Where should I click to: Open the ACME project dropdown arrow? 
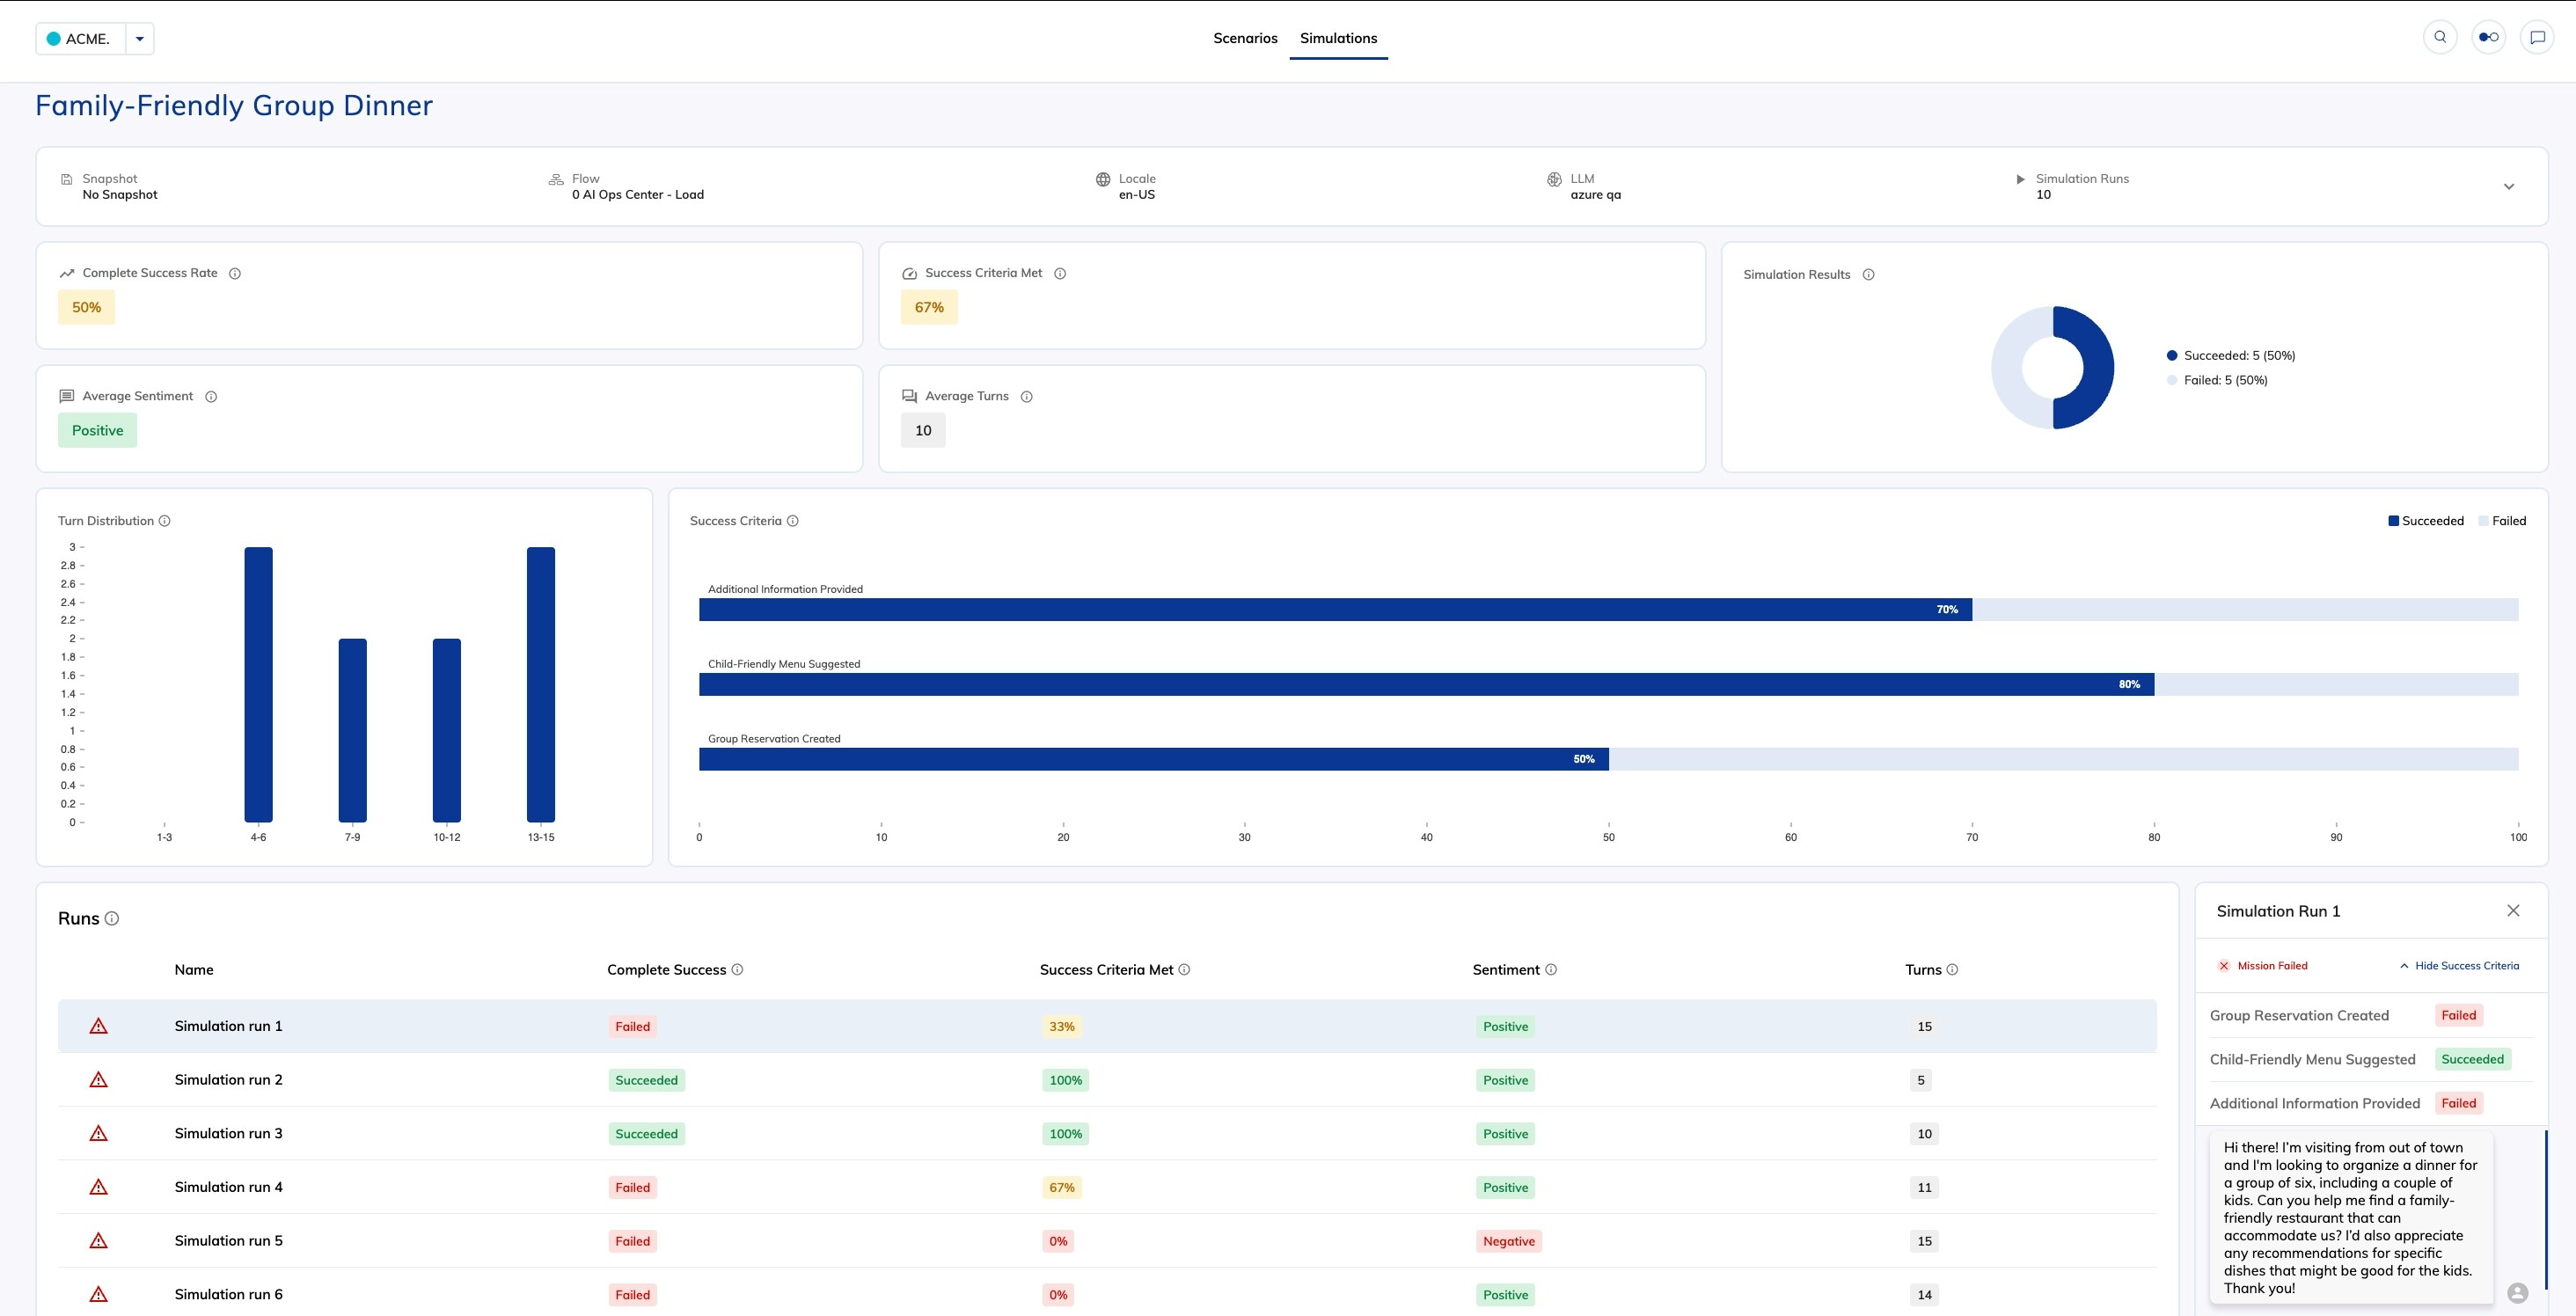[140, 39]
